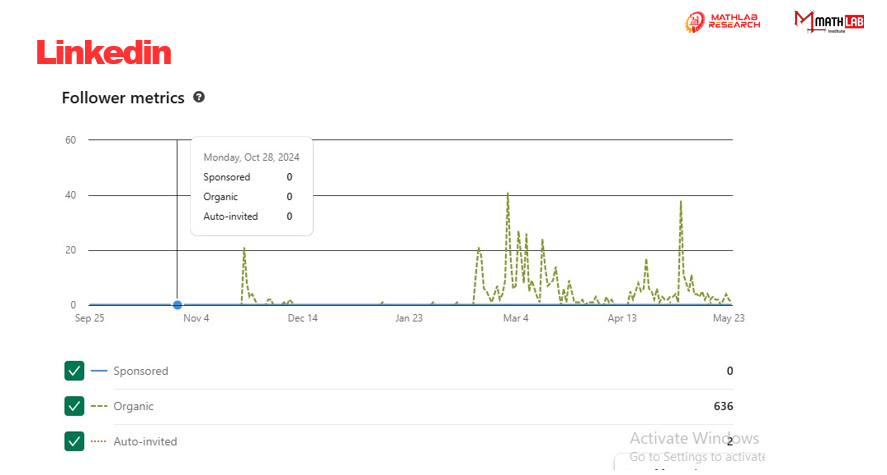Click the tooltip Auto-invited row
This screenshot has height=475, width=887.
[x=248, y=217]
